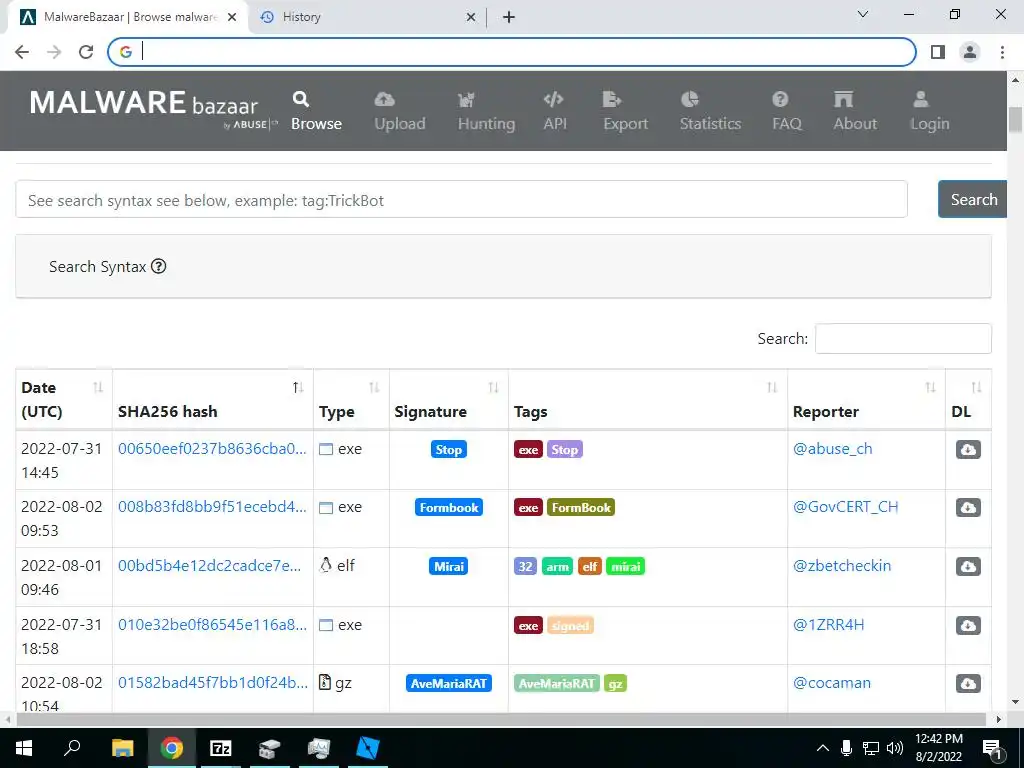This screenshot has width=1024, height=768.
Task: Click the Formbook signature badge
Action: 449,507
